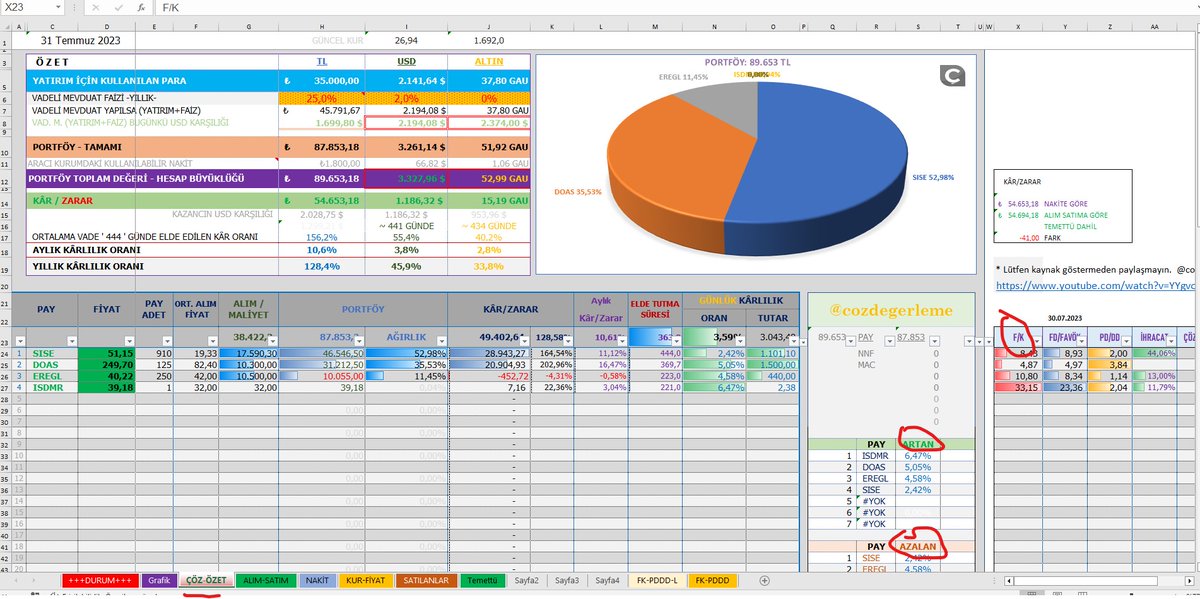Image resolution: width=1200 pixels, height=599 pixels.
Task: Click the price cell 249,70
Action: click(x=107, y=365)
